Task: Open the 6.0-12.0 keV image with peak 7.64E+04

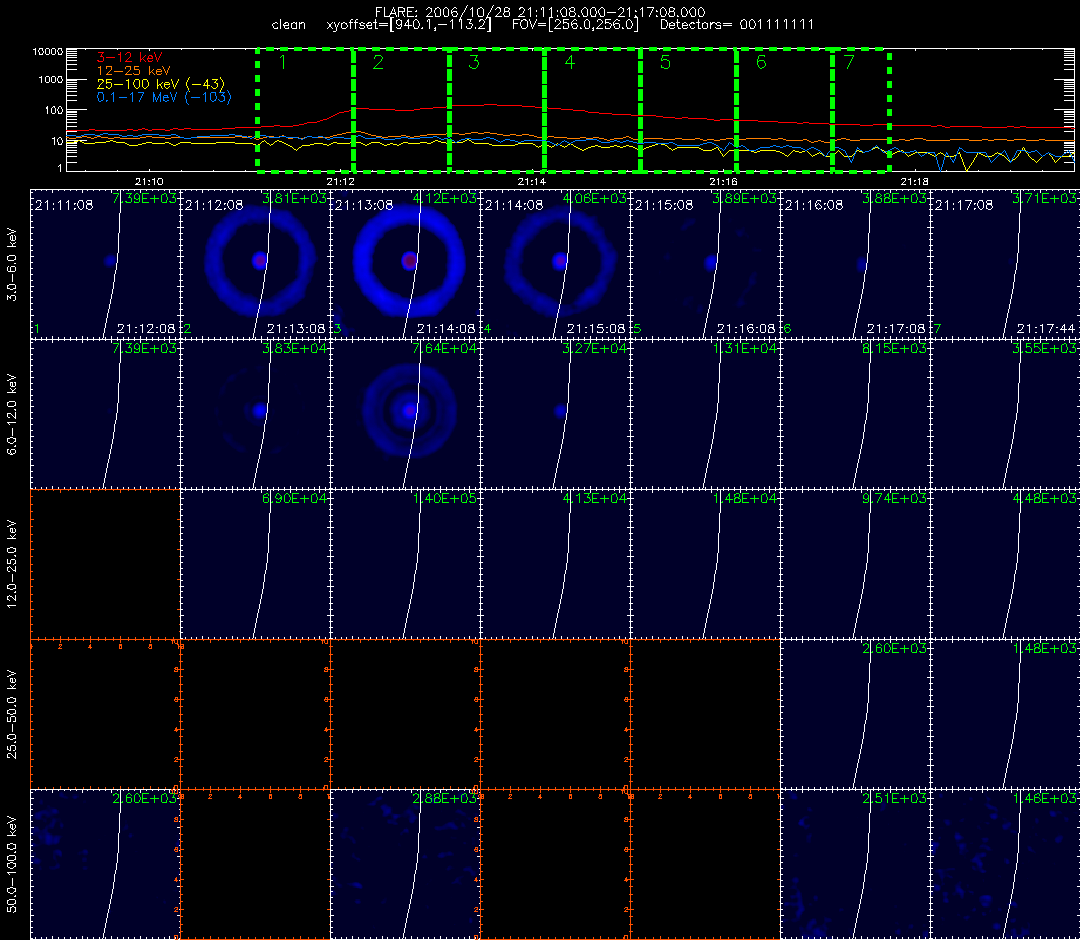Action: (406, 414)
